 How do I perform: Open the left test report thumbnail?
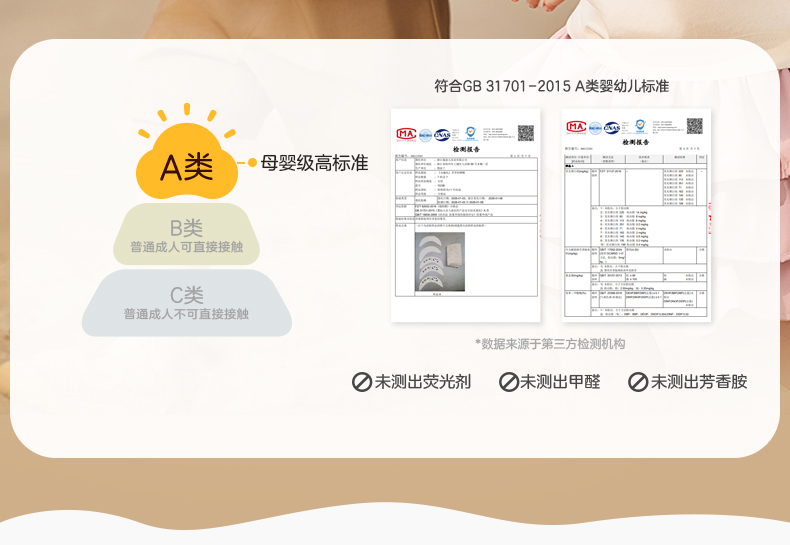click(x=465, y=216)
